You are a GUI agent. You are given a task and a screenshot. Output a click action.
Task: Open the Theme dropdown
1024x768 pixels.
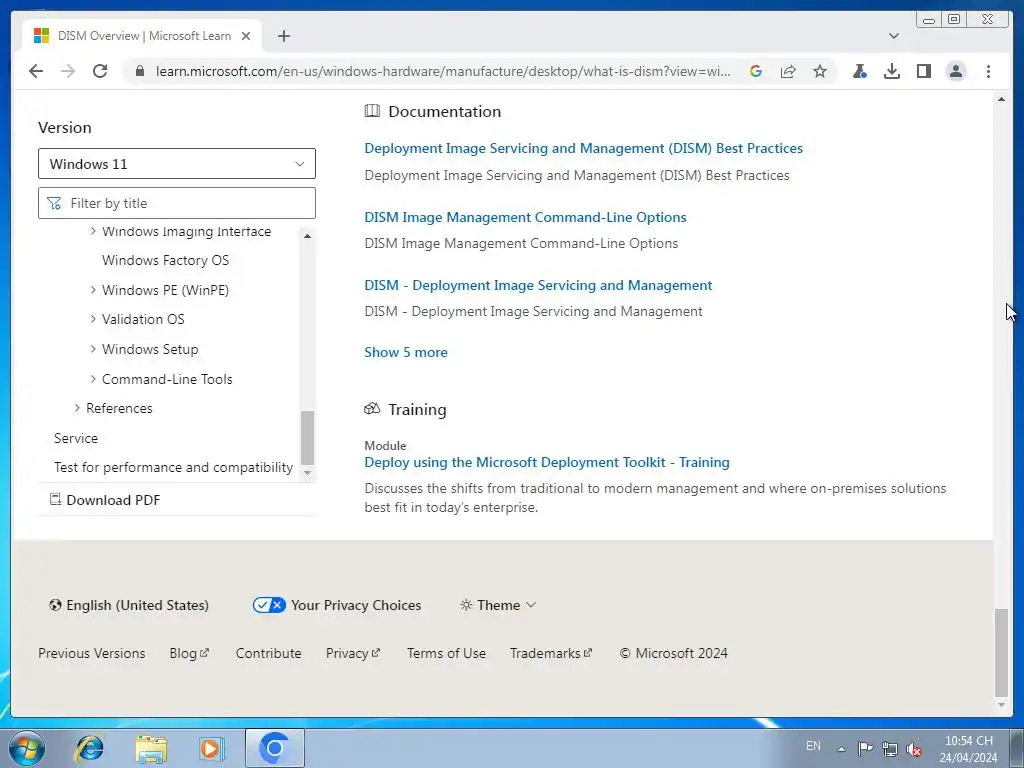[498, 605]
